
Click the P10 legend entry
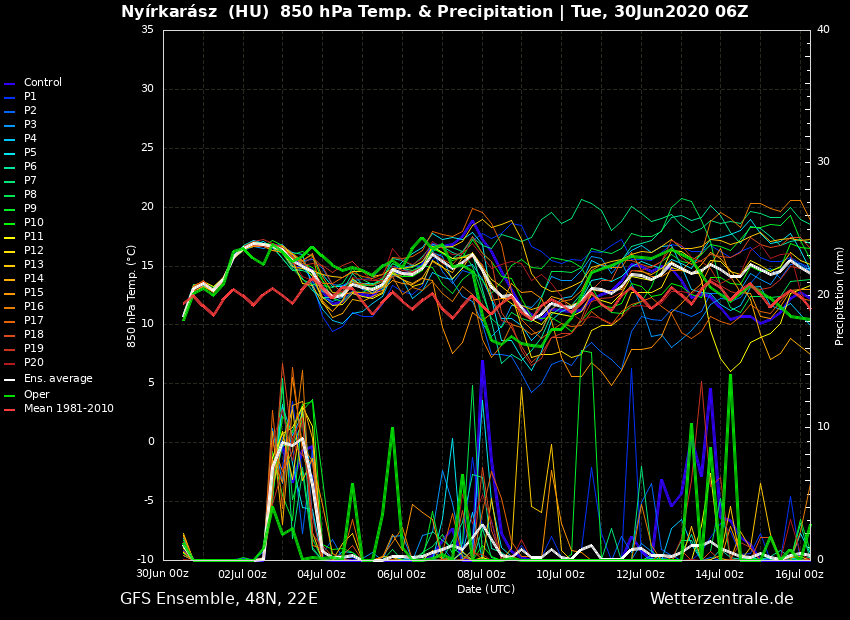point(33,223)
